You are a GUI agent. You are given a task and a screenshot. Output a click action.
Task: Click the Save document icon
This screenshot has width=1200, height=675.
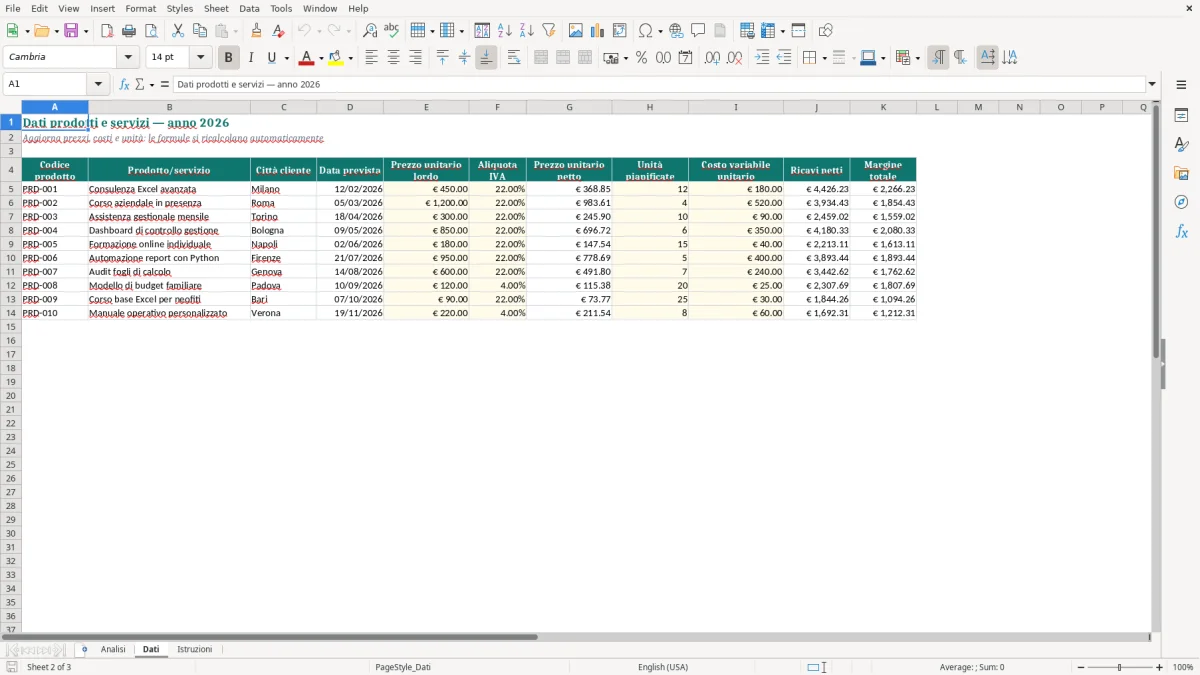coord(71,31)
